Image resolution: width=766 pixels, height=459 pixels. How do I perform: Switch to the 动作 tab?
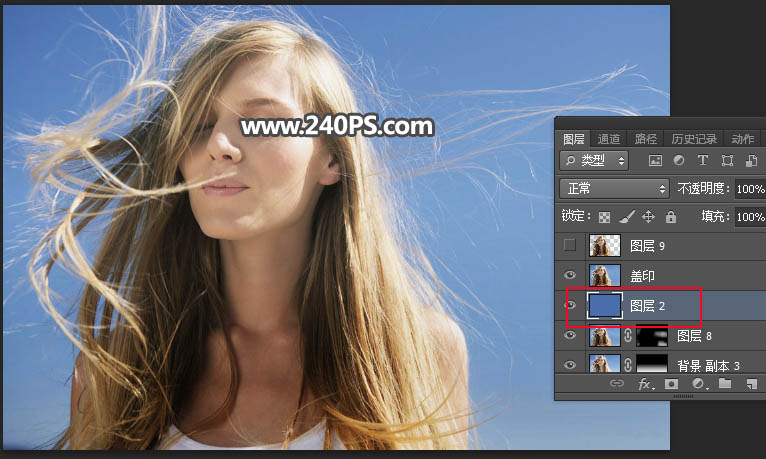[x=743, y=139]
